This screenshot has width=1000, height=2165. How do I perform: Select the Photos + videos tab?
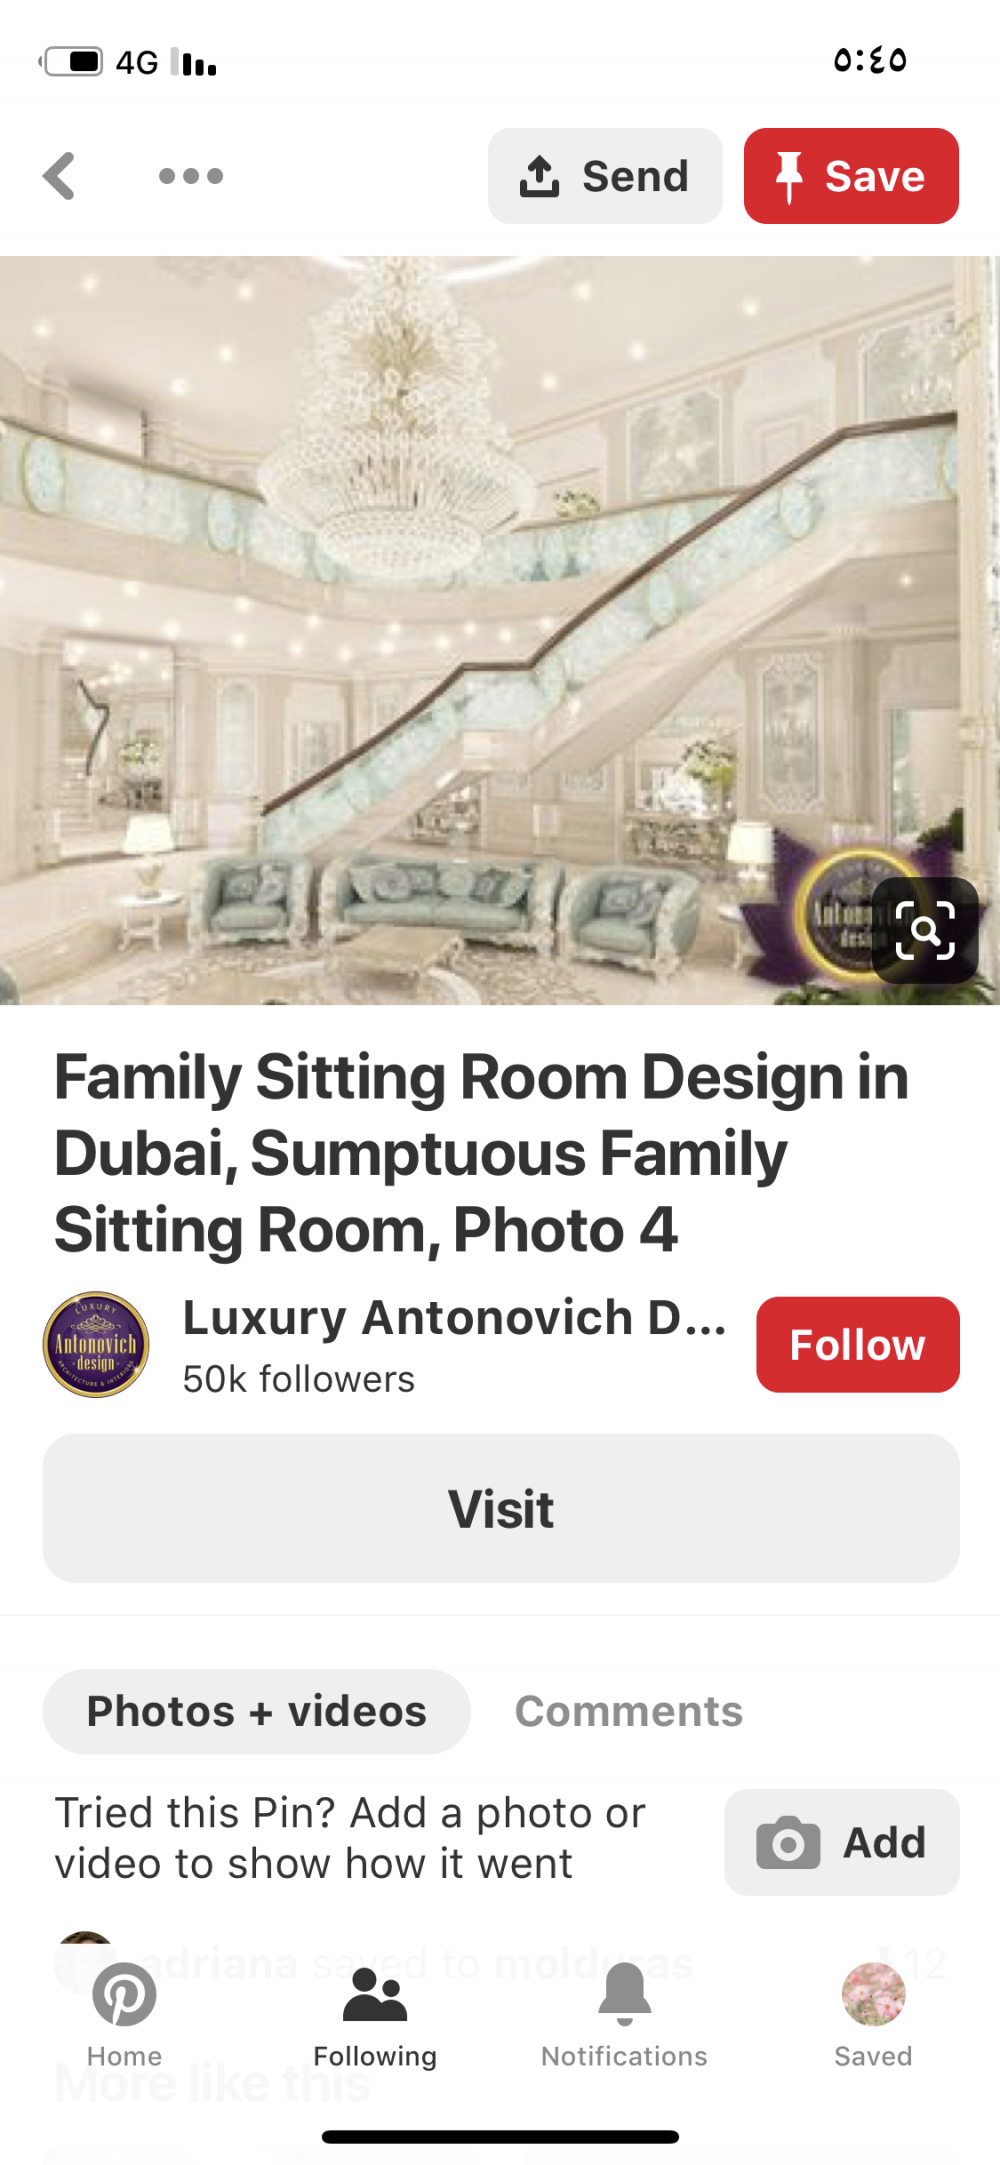256,1711
